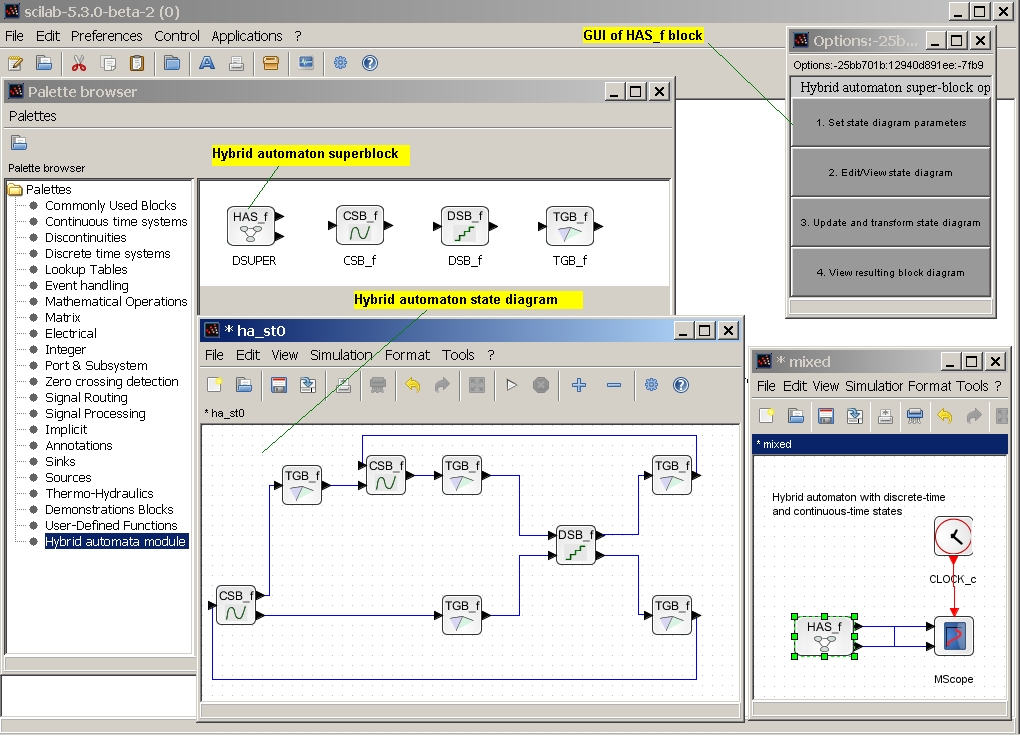Click the save floppy icon in ha_st0 toolbar
1020x736 pixels.
[278, 385]
